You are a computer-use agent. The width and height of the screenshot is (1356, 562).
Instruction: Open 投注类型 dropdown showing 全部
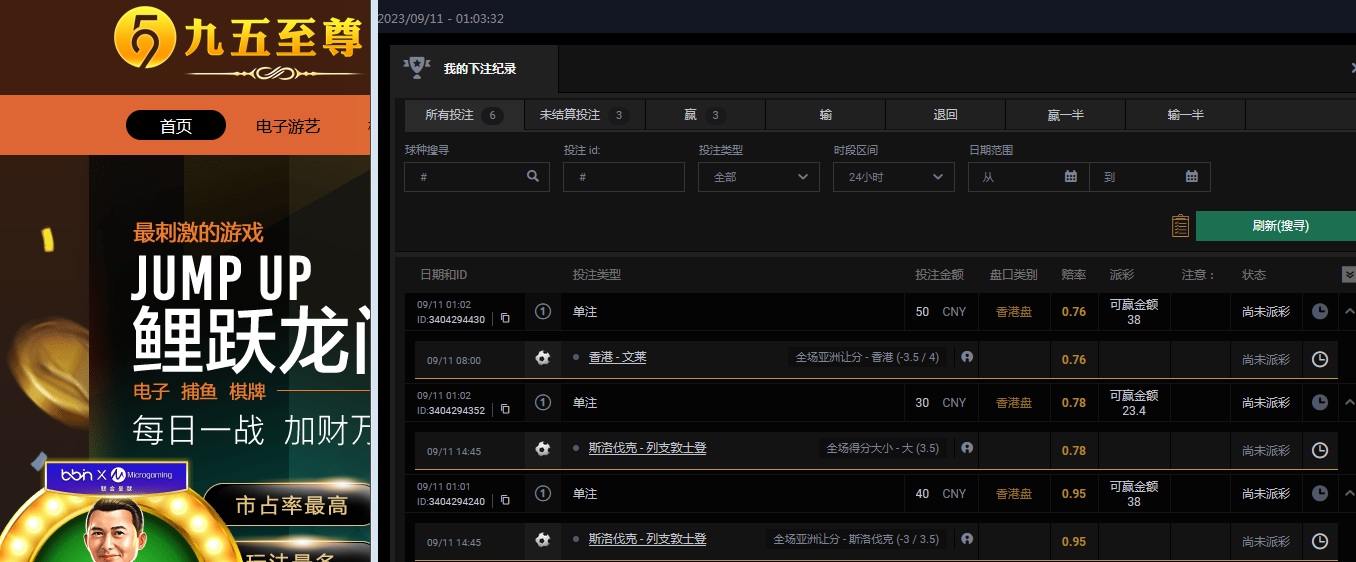(759, 177)
